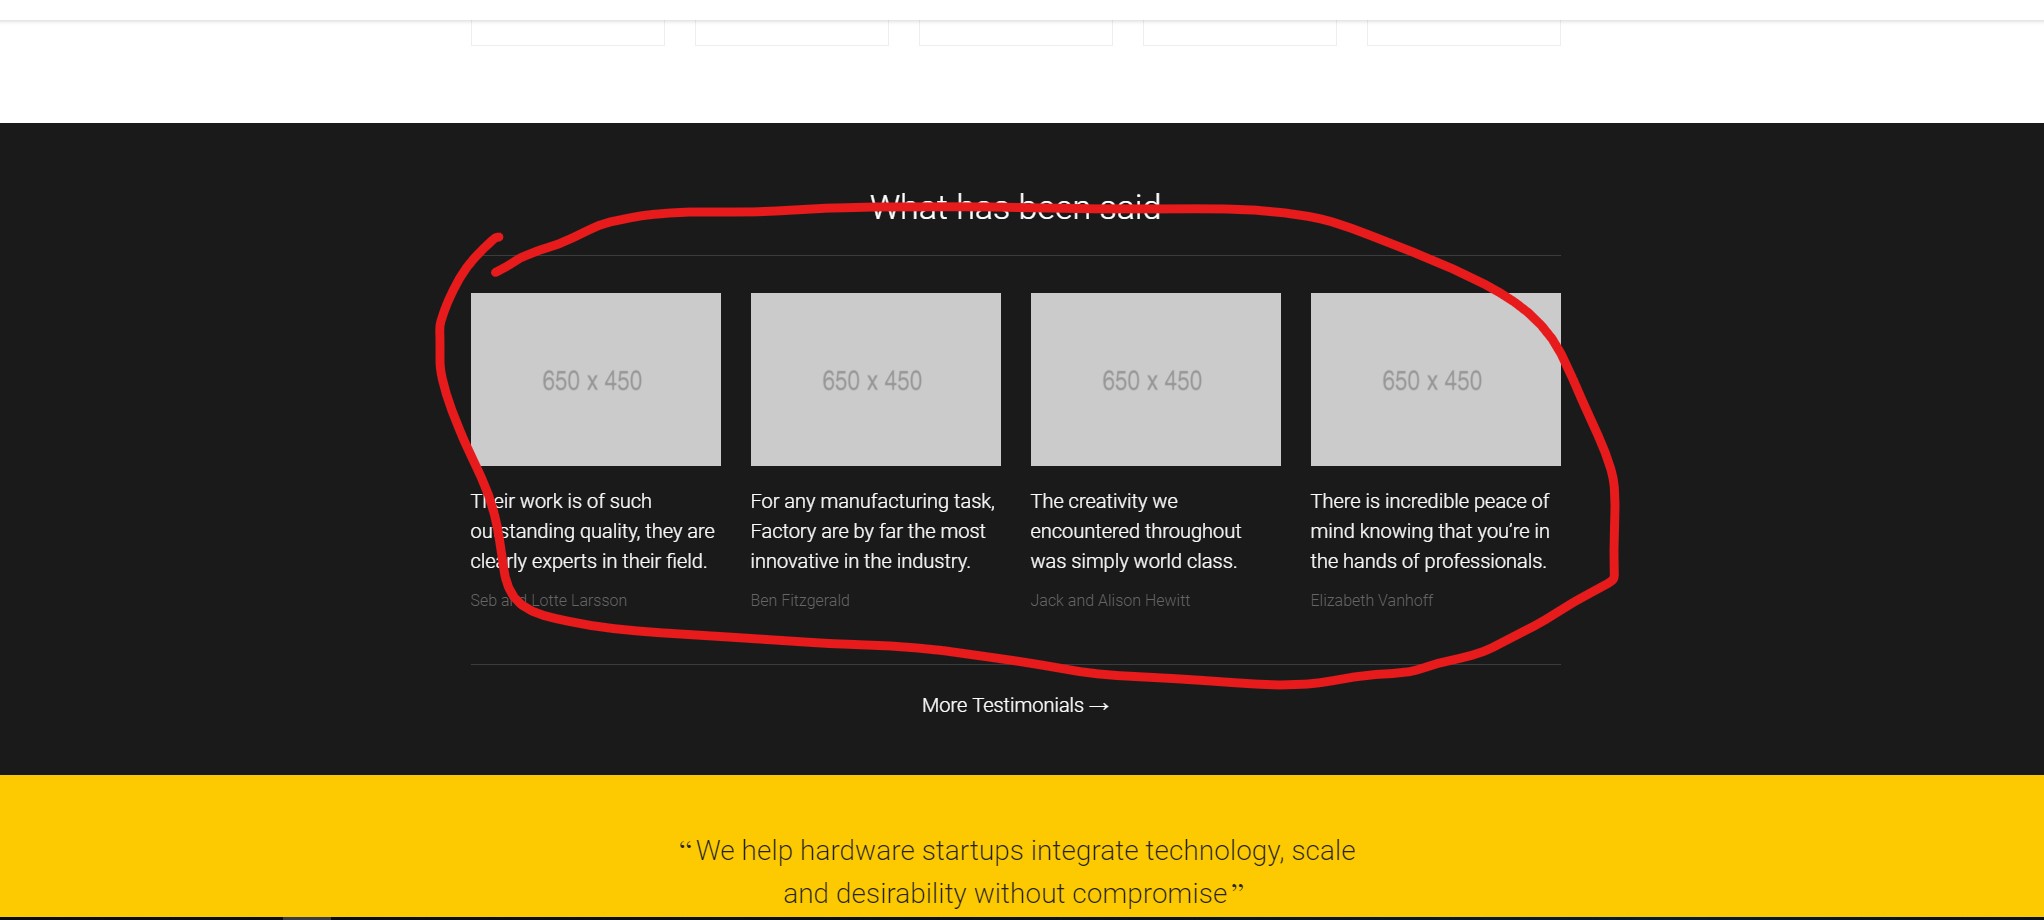
Task: Select Ben Fitzgerald's testimonial image
Action: [875, 379]
